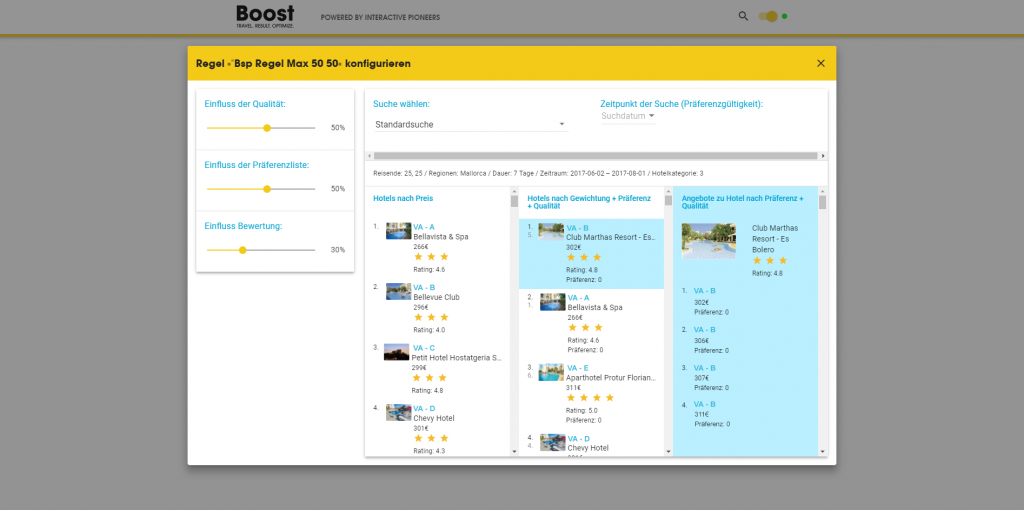Select the first VA - B offer for 302€

pyautogui.click(x=705, y=291)
